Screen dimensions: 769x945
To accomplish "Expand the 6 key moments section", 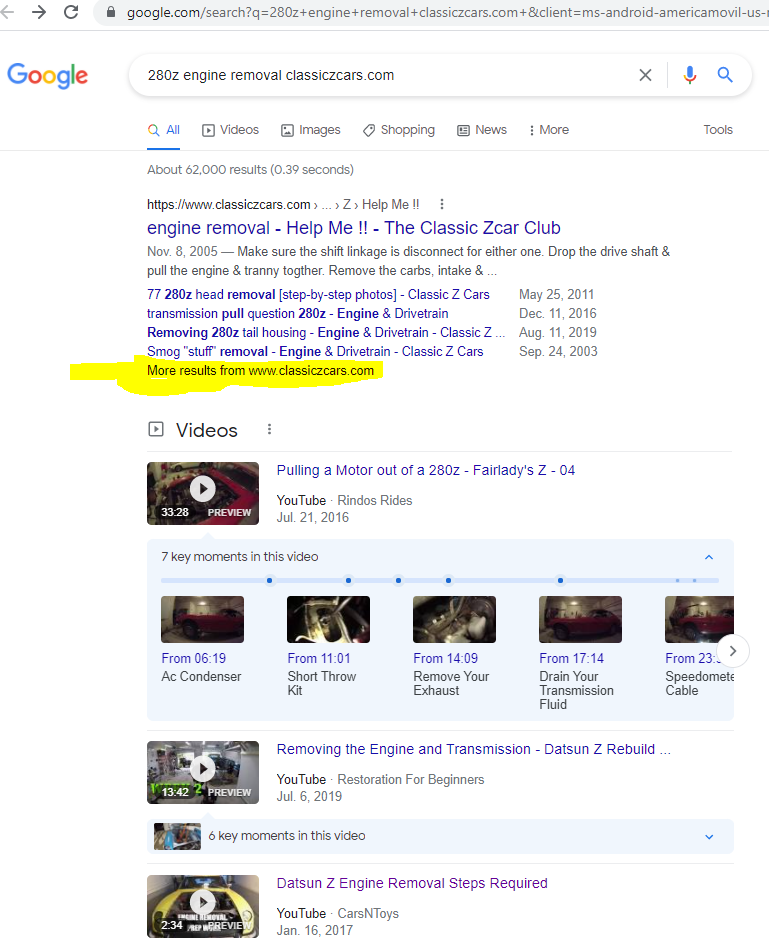I will point(709,837).
